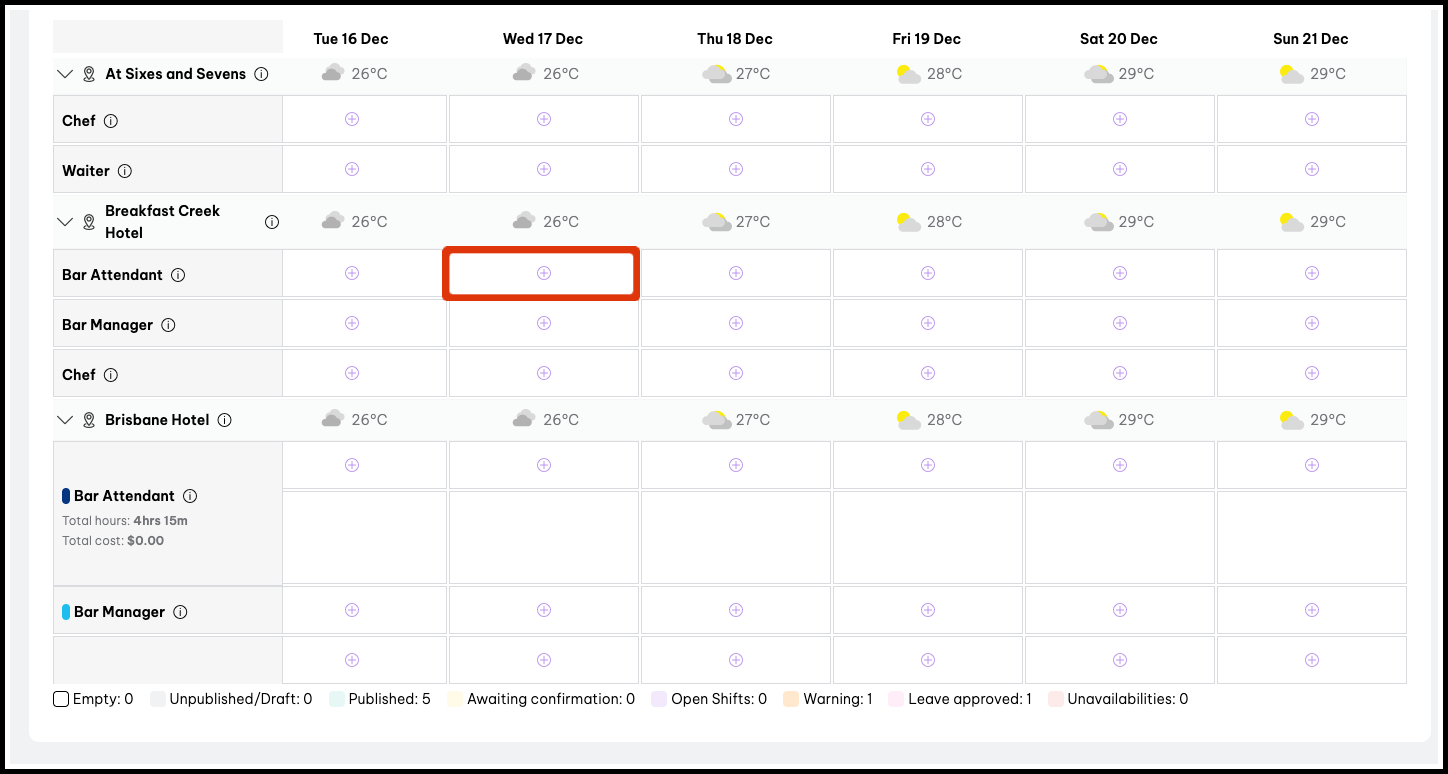
Task: Click info icon next to Brisbane Hotel
Action: (x=225, y=420)
